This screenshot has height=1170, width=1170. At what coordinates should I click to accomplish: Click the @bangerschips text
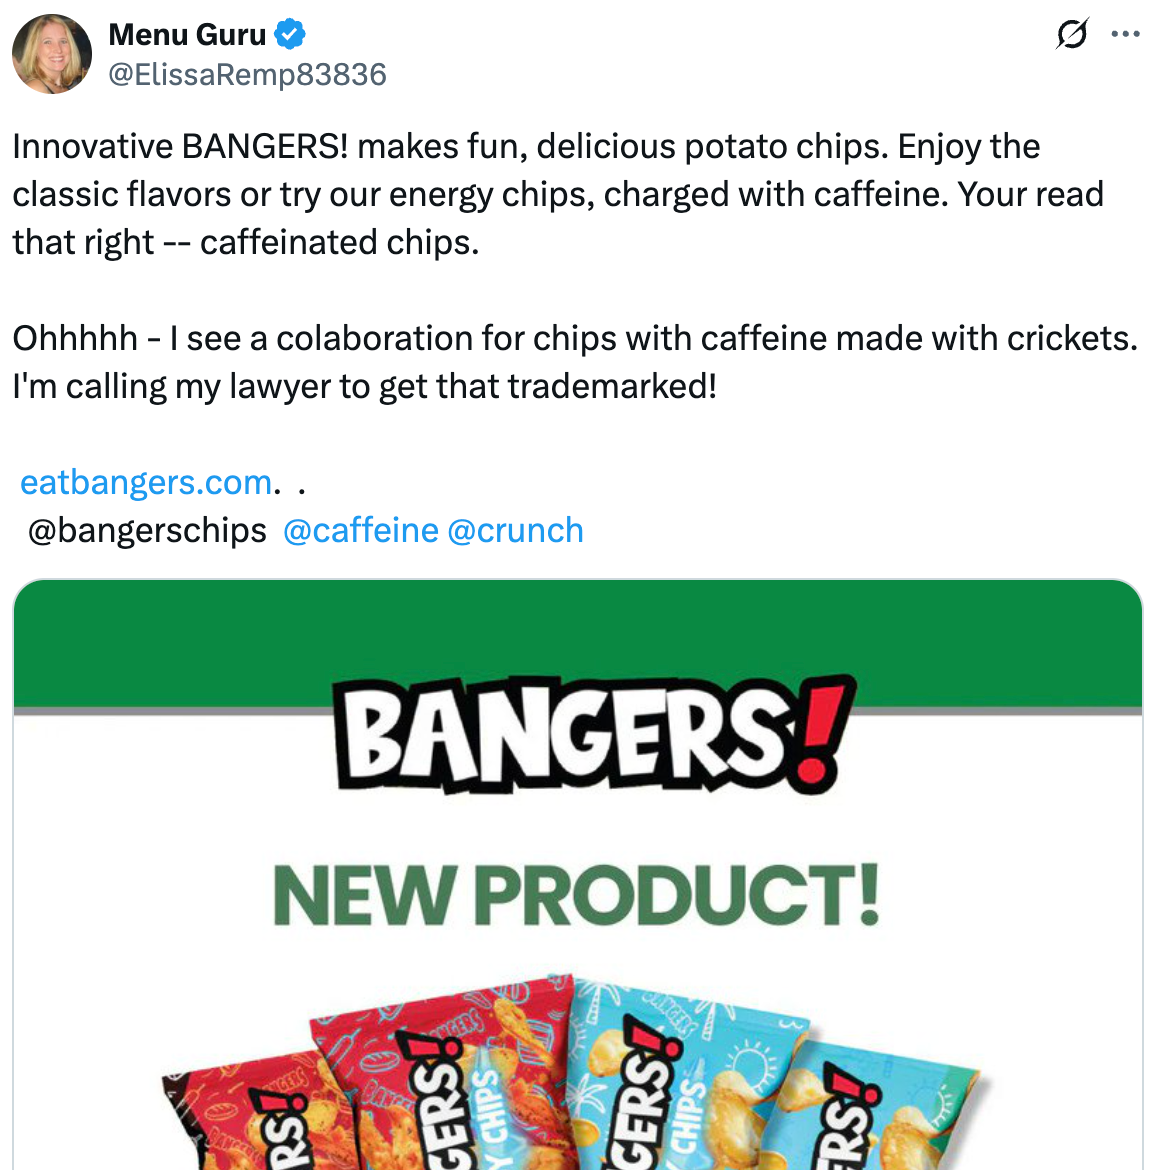click(x=147, y=531)
